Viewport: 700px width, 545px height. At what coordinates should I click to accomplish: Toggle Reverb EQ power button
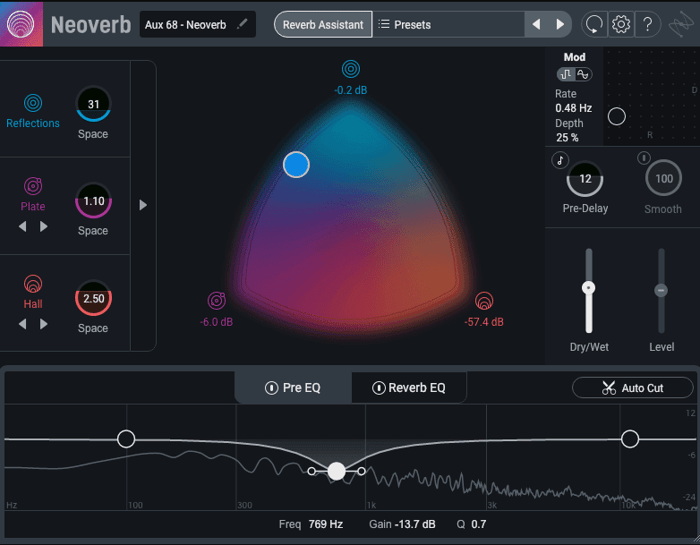point(379,388)
